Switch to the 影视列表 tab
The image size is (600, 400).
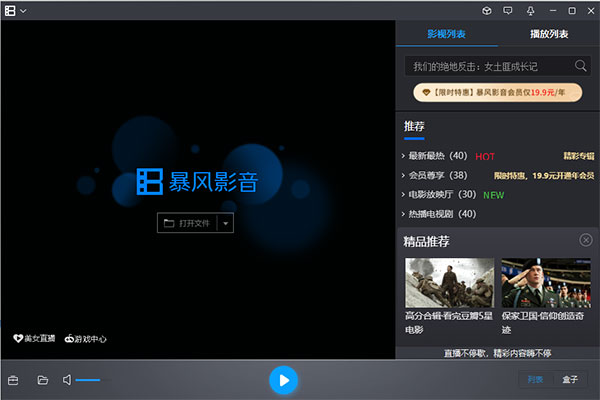point(447,34)
